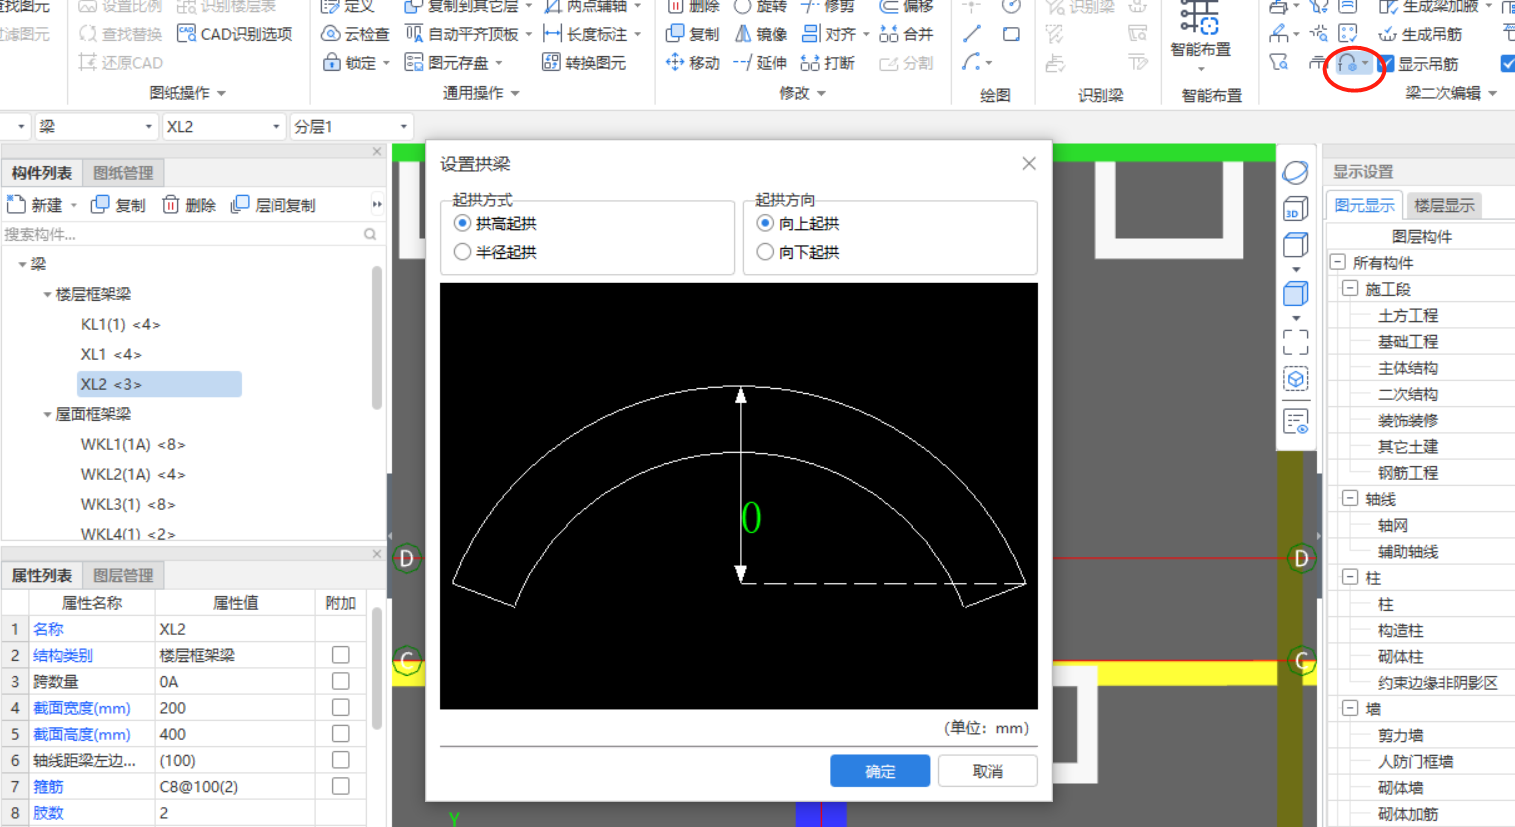The width and height of the screenshot is (1515, 827).
Task: Click the 3D view cube icon
Action: pos(1295,208)
